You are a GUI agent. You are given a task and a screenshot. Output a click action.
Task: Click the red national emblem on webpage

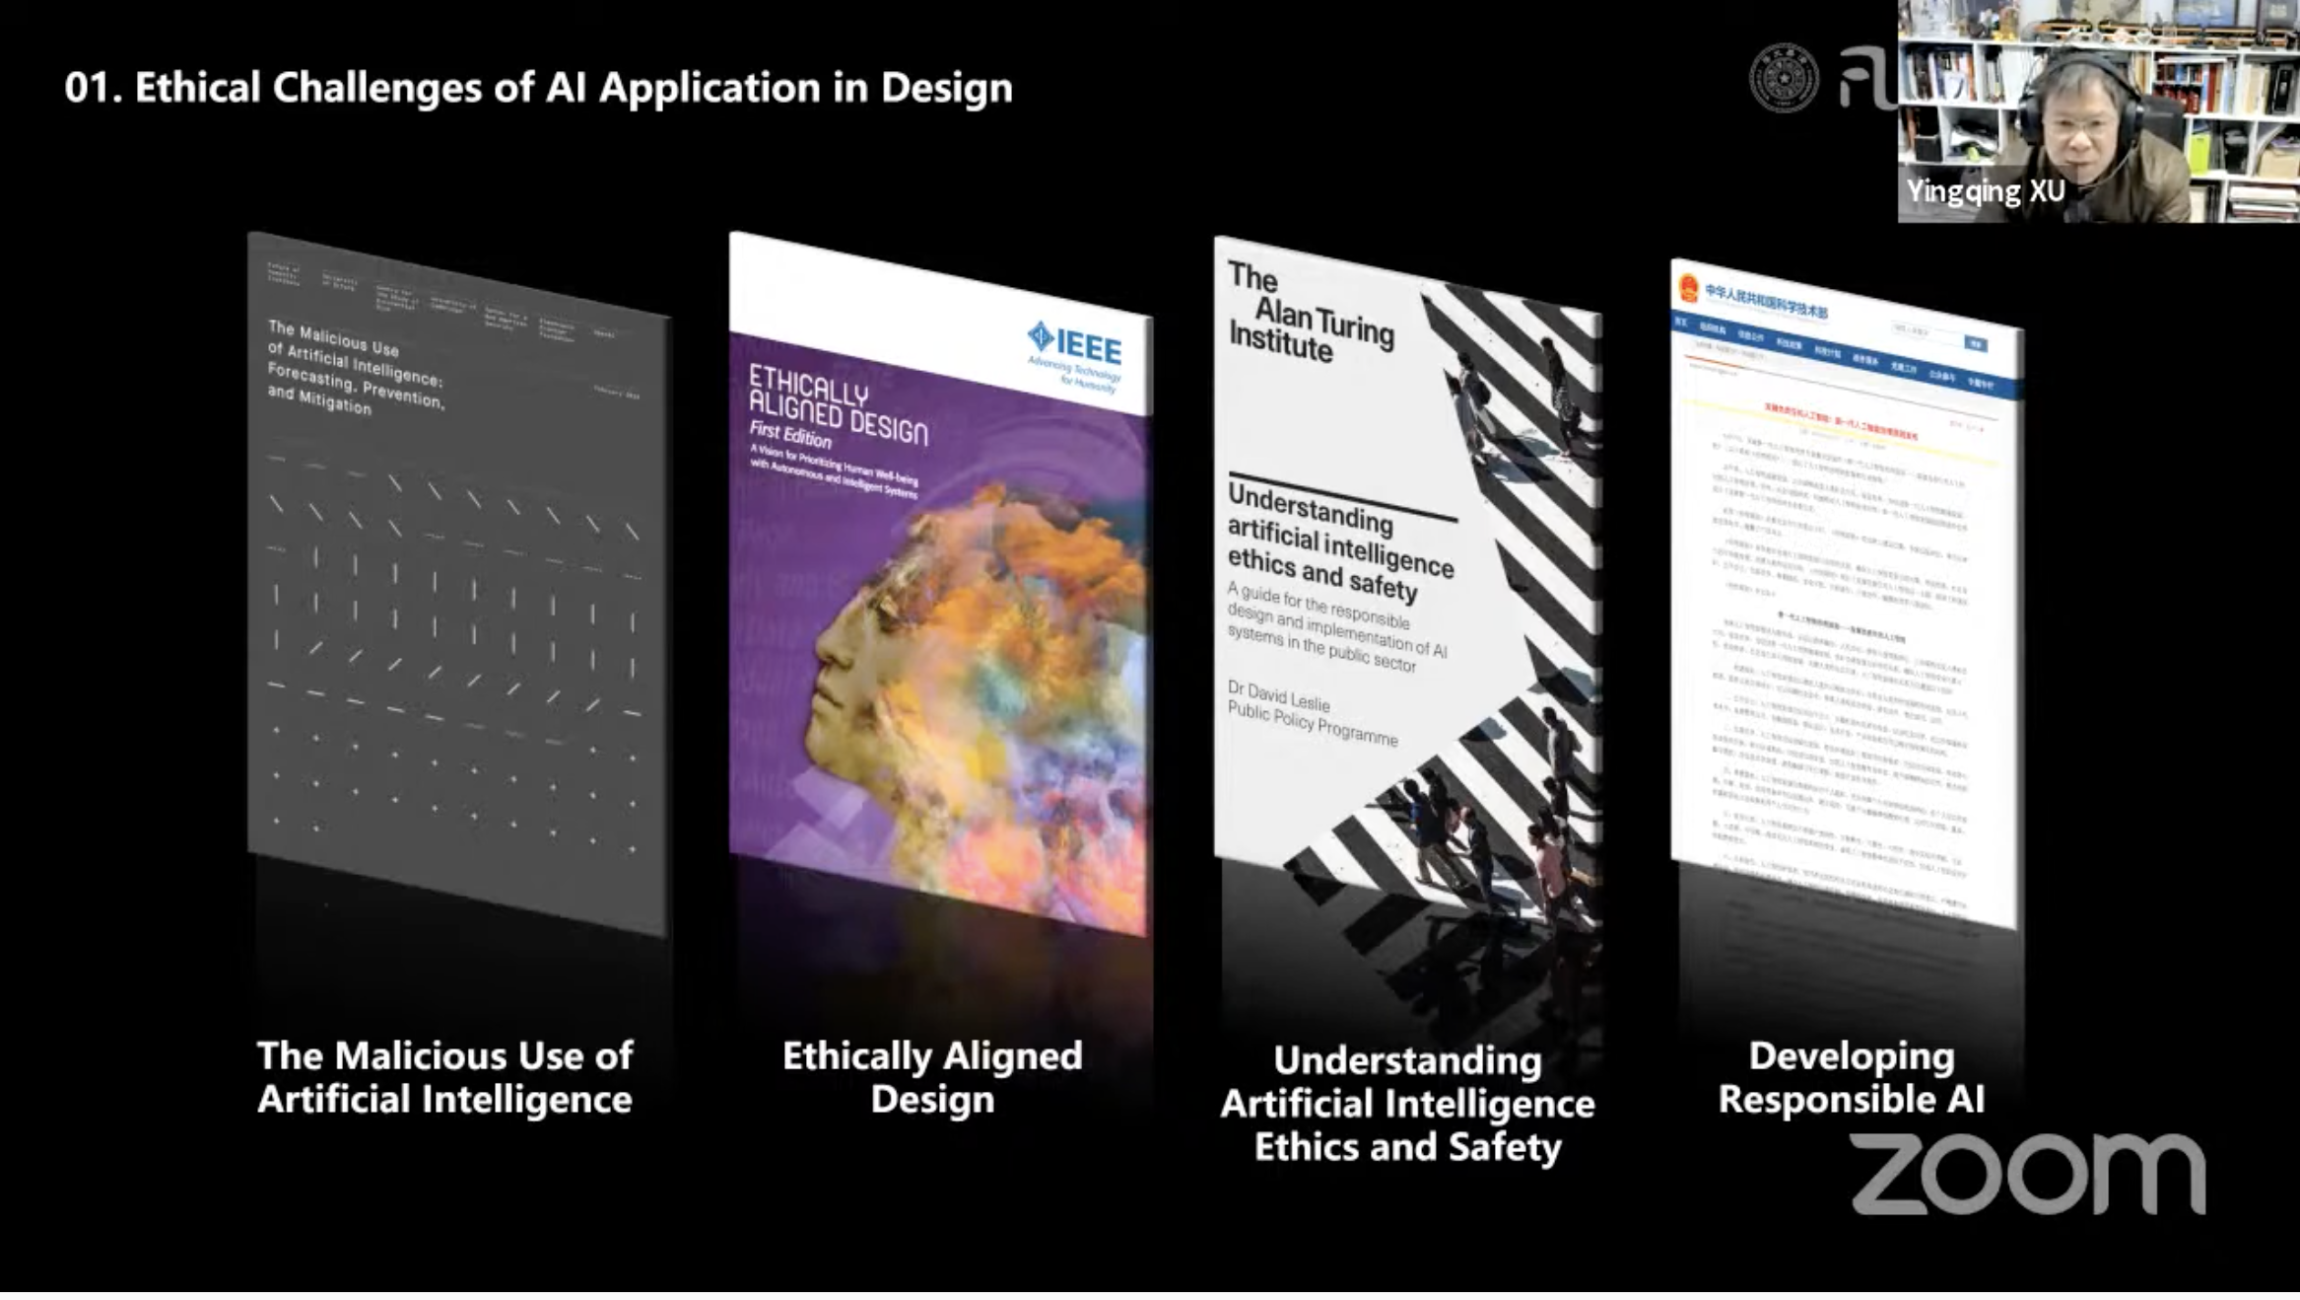click(1688, 289)
